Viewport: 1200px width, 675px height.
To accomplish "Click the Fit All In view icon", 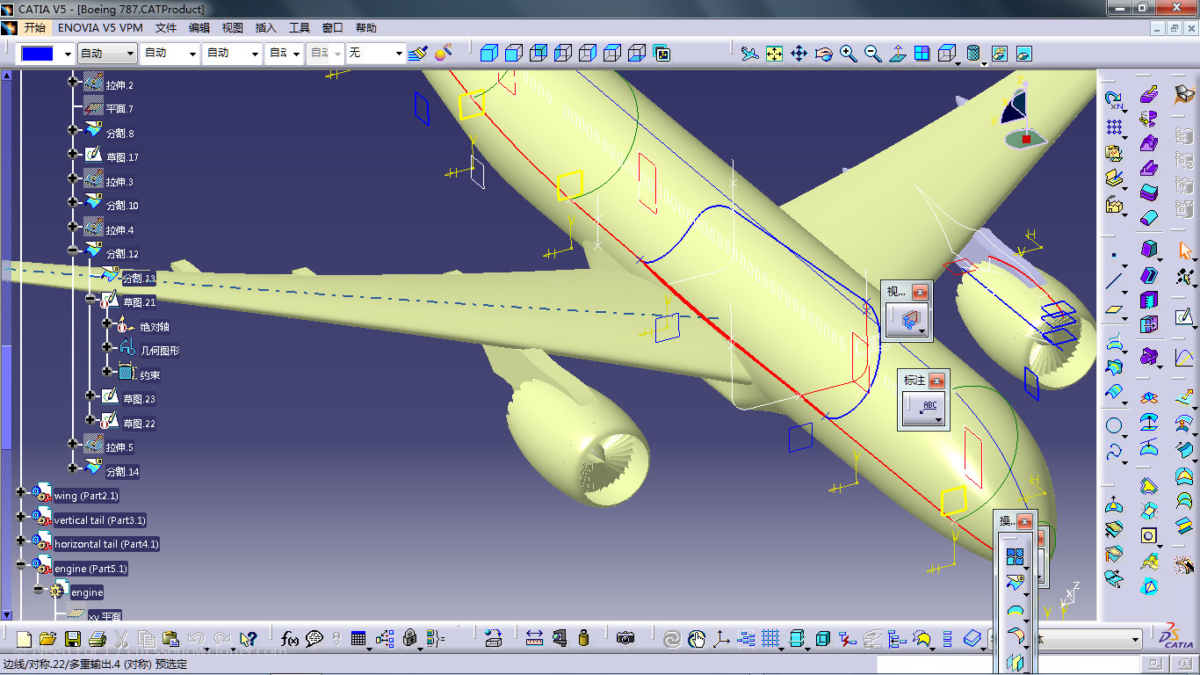I will click(774, 53).
